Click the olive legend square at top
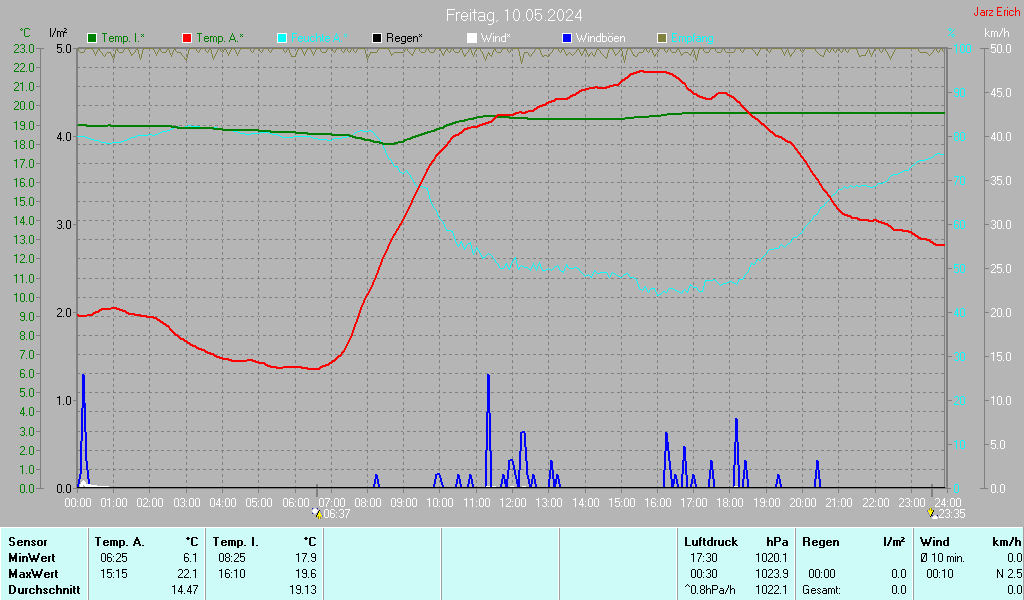This screenshot has height=600, width=1024. [662, 38]
